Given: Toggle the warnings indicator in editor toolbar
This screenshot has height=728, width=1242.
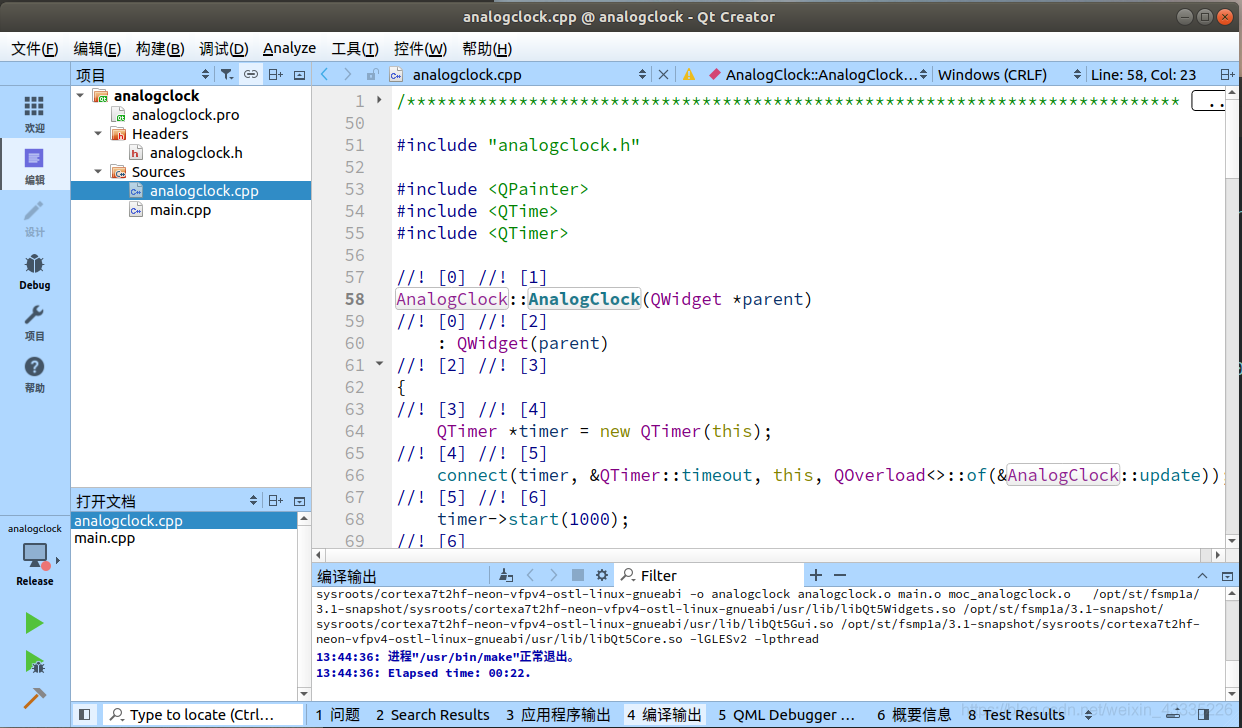Looking at the screenshot, I should [688, 73].
